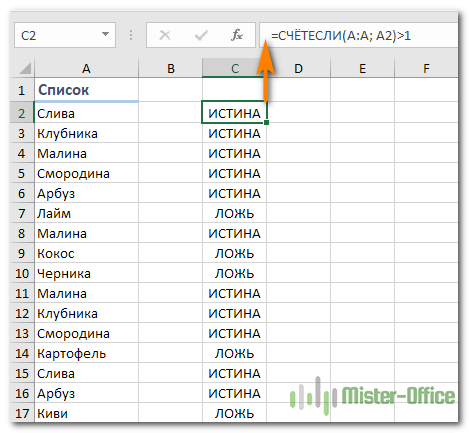Image resolution: width=469 pixels, height=433 pixels.
Task: Click the formula bar grip dots
Action: pyautogui.click(x=131, y=35)
